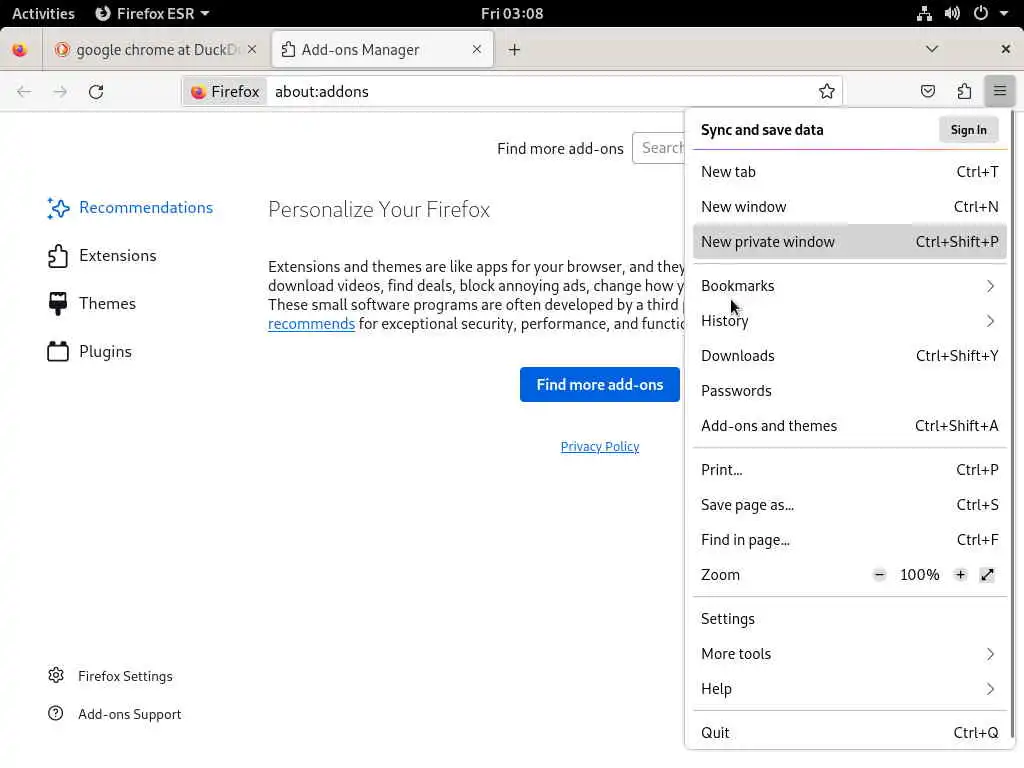This screenshot has height=768, width=1024.
Task: Open Extensions category in sidebar
Action: [103, 256]
